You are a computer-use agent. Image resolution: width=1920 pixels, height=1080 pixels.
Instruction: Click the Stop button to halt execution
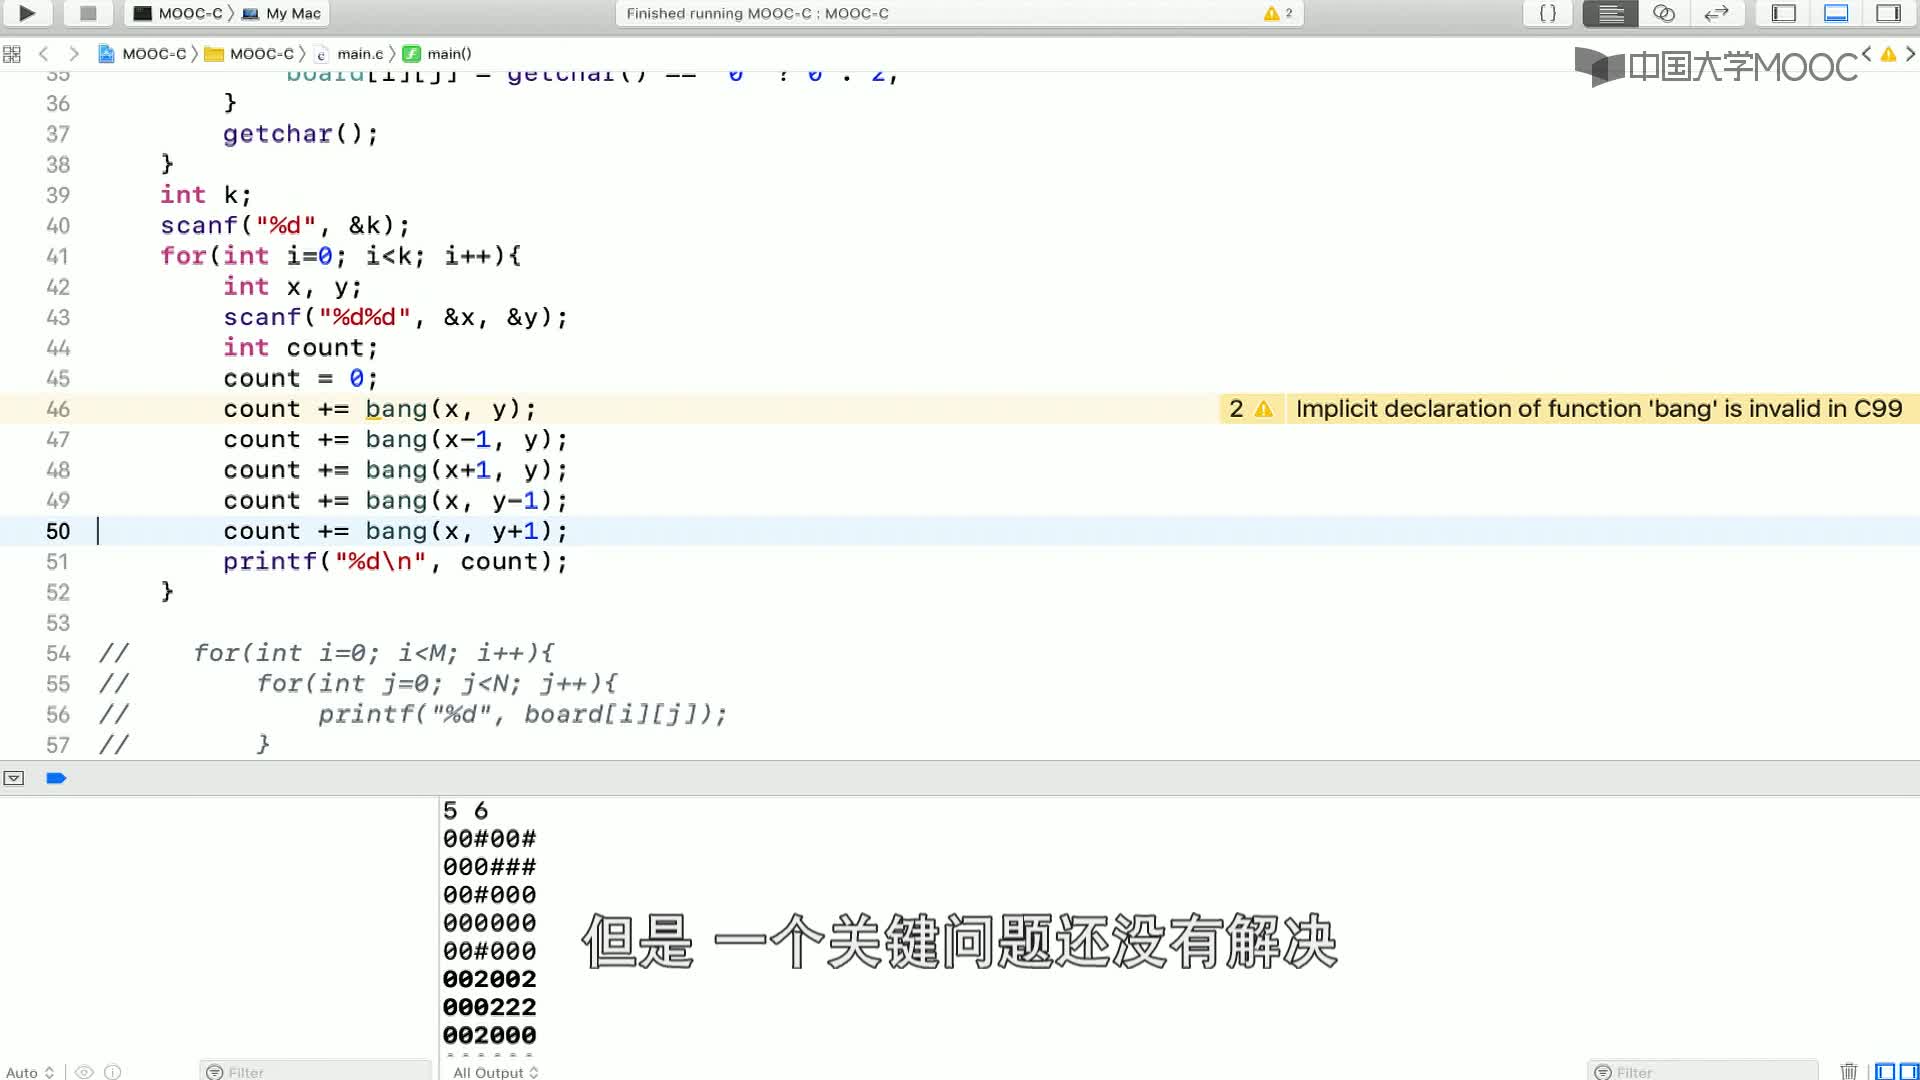click(x=87, y=13)
